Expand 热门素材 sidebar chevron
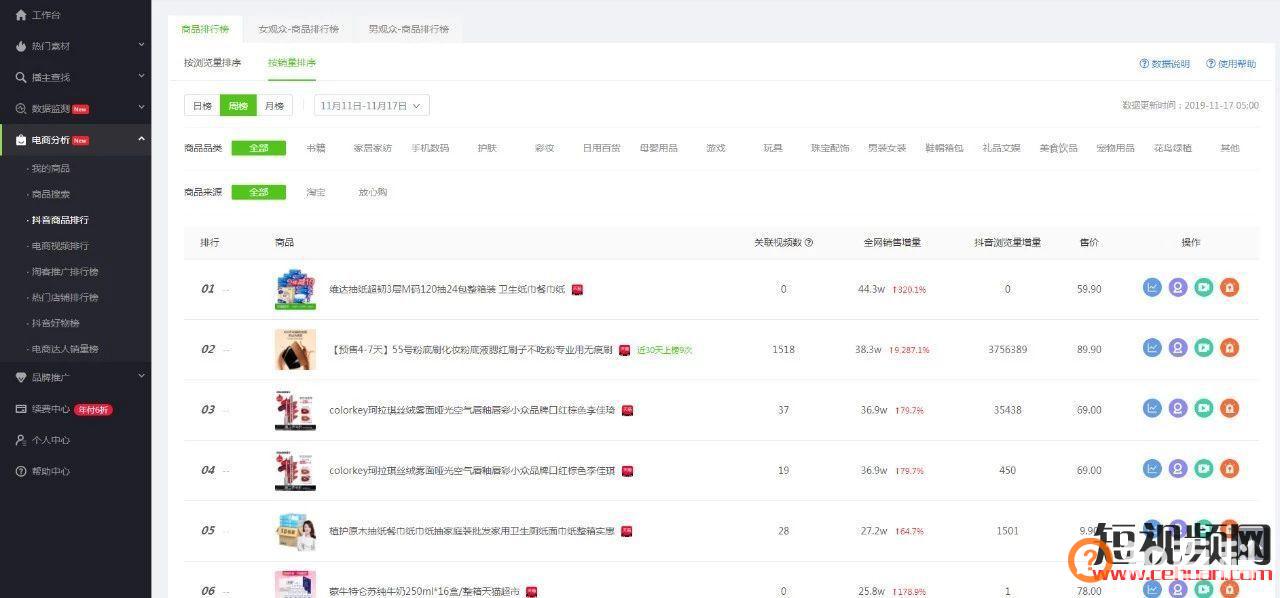The width and height of the screenshot is (1280, 598). [x=141, y=46]
